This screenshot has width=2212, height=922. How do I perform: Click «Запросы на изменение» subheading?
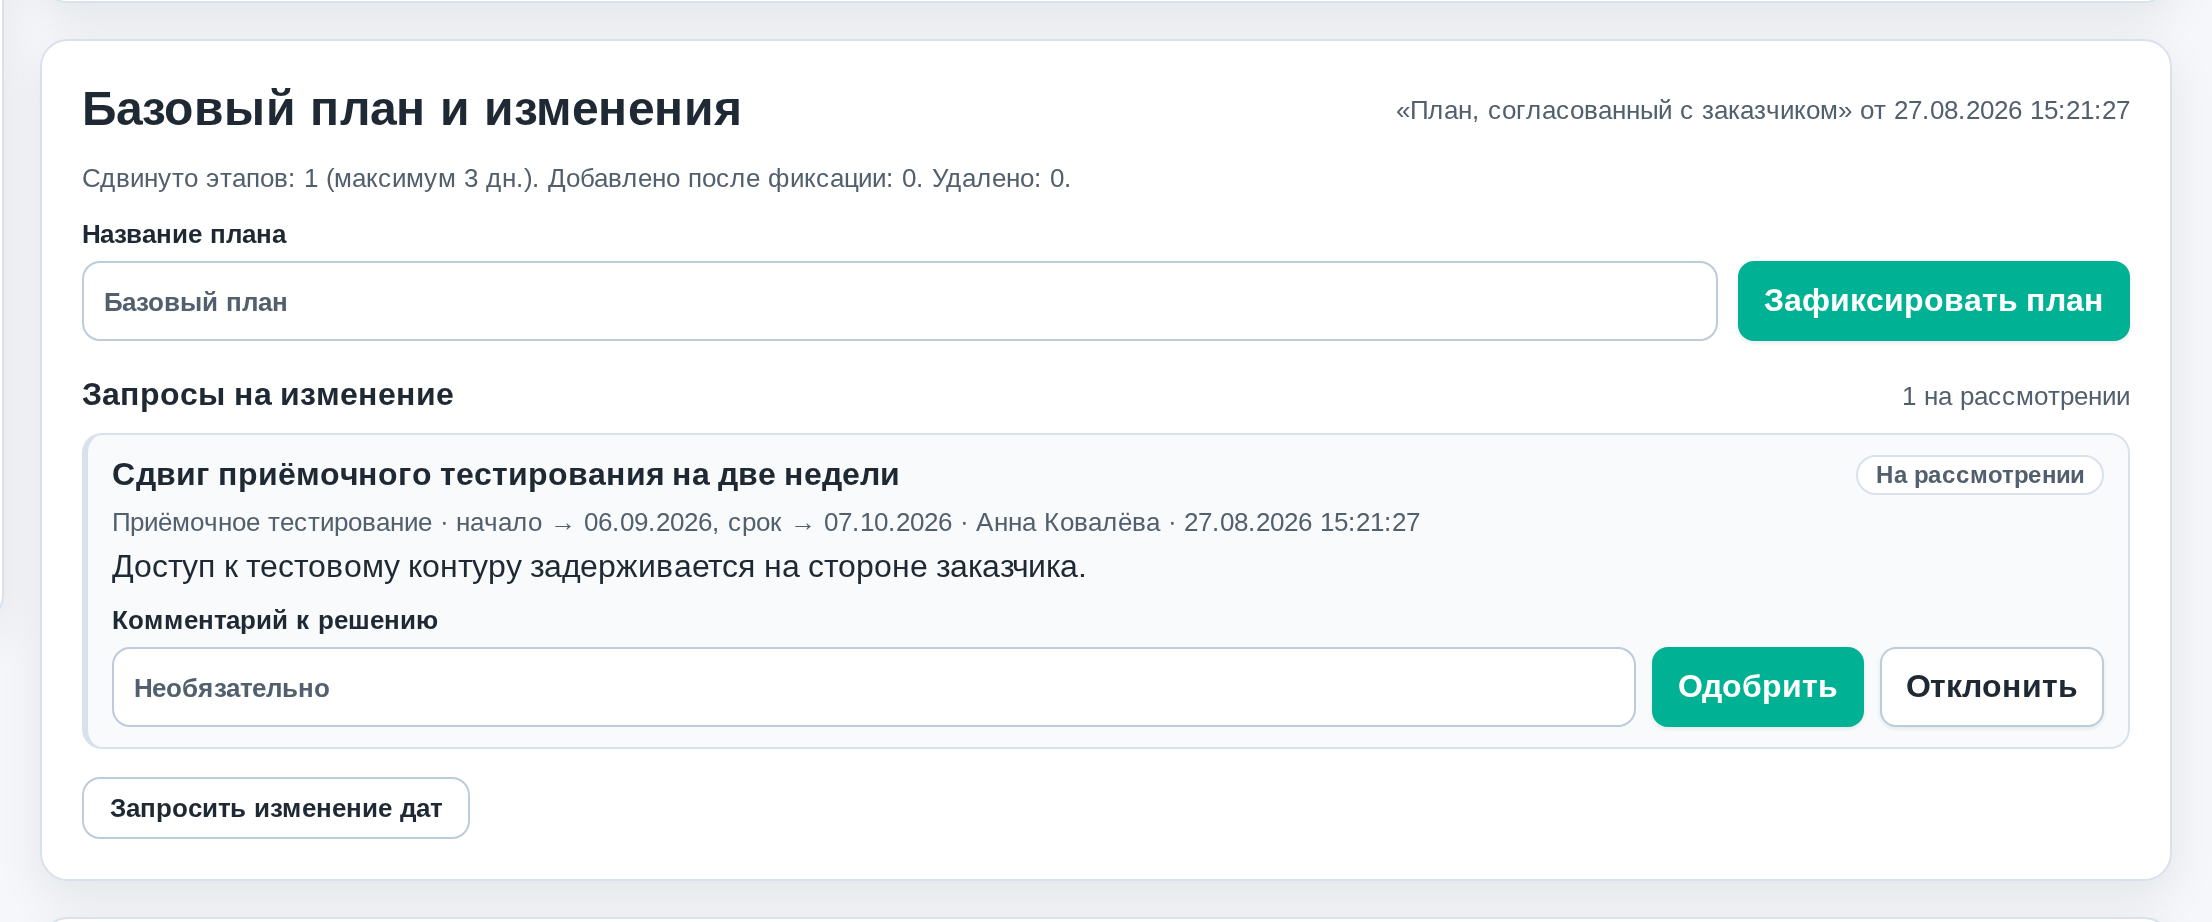[x=268, y=395]
